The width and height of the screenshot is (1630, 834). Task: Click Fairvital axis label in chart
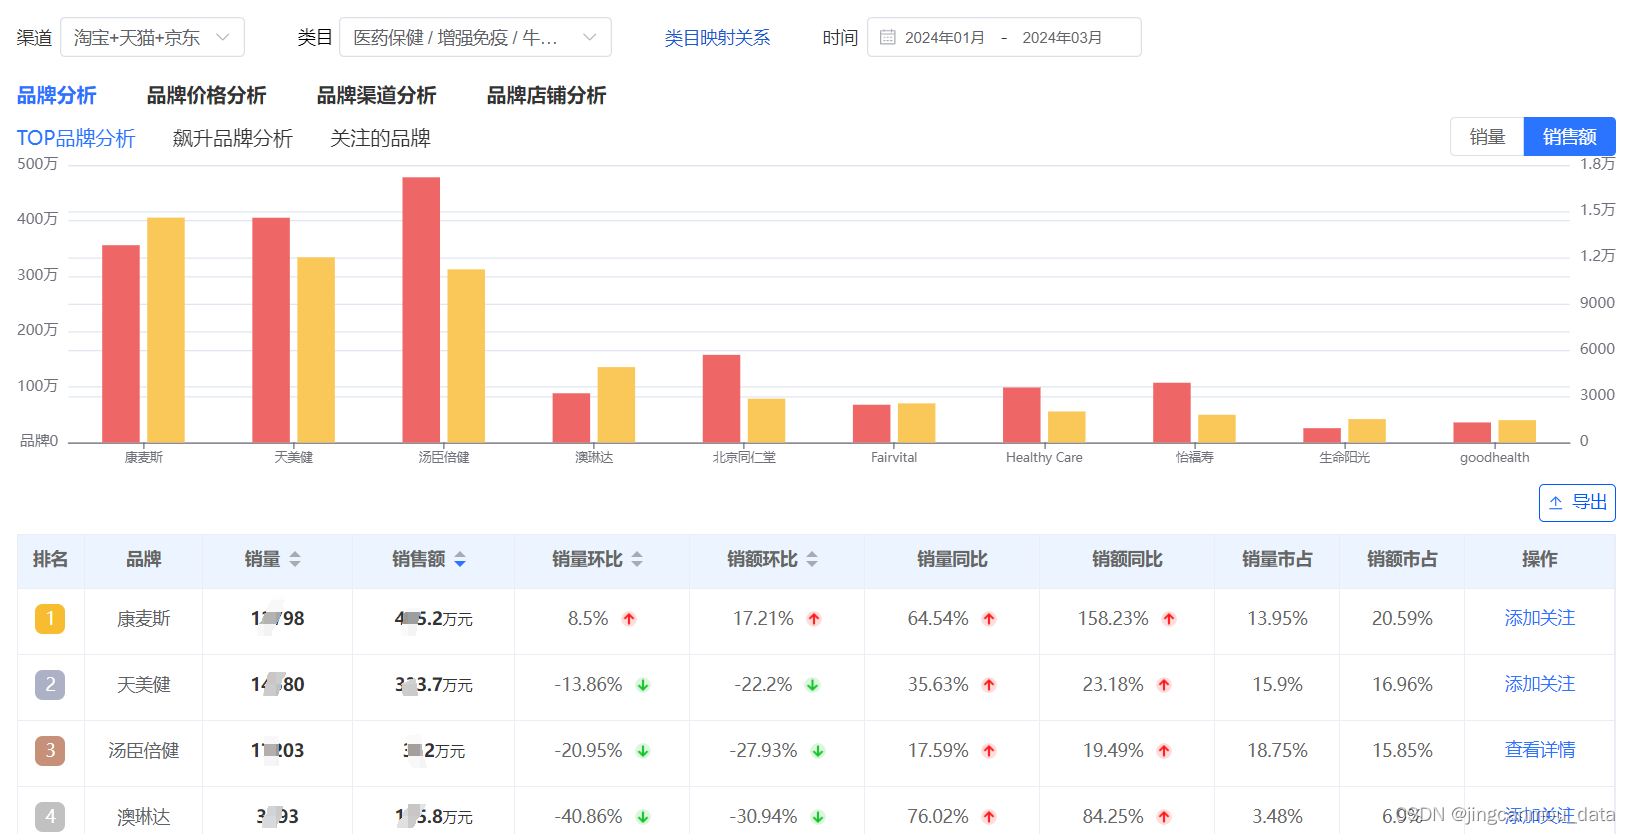pyautogui.click(x=894, y=457)
